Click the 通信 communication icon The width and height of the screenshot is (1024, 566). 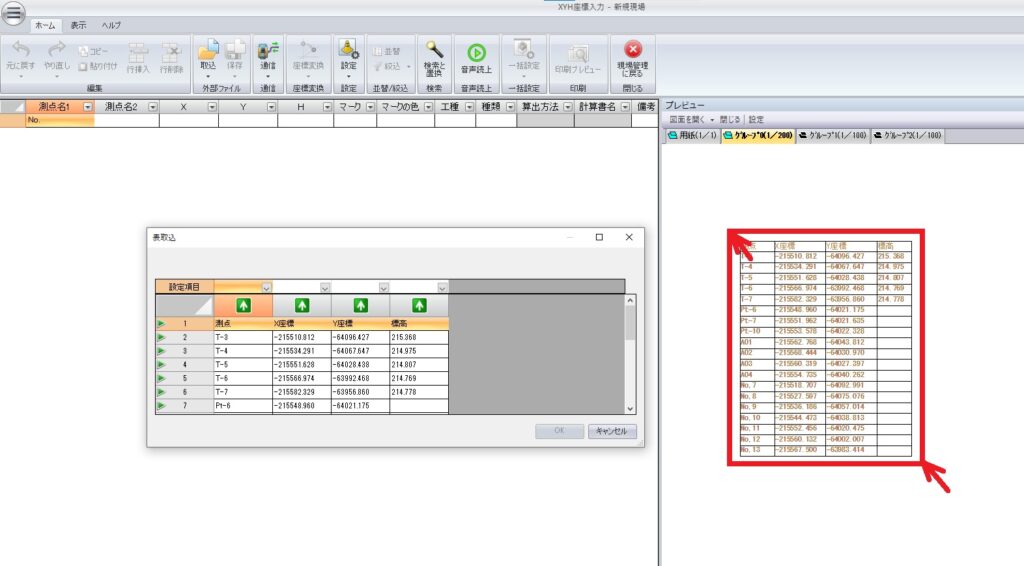[267, 51]
